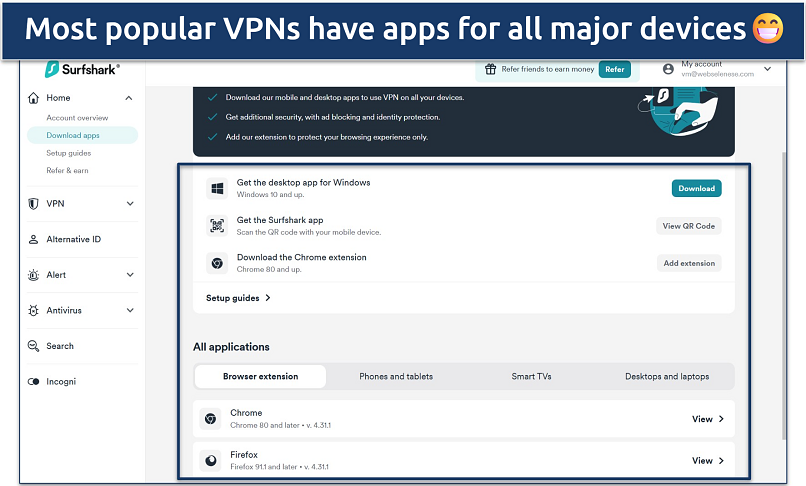Screen dimensions: 806x486
Task: Expand the VPN menu
Action: (129, 204)
